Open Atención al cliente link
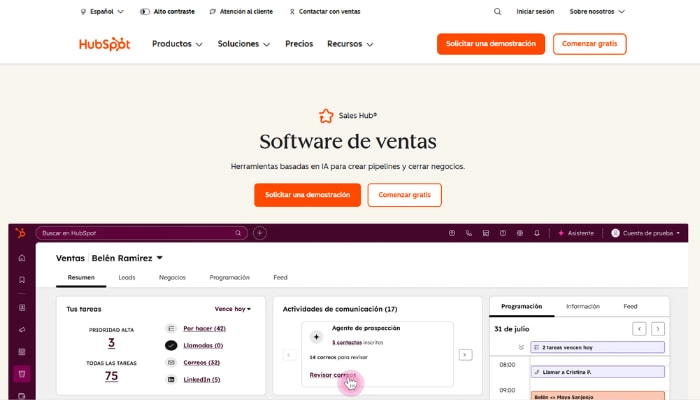The image size is (700, 400). click(241, 12)
